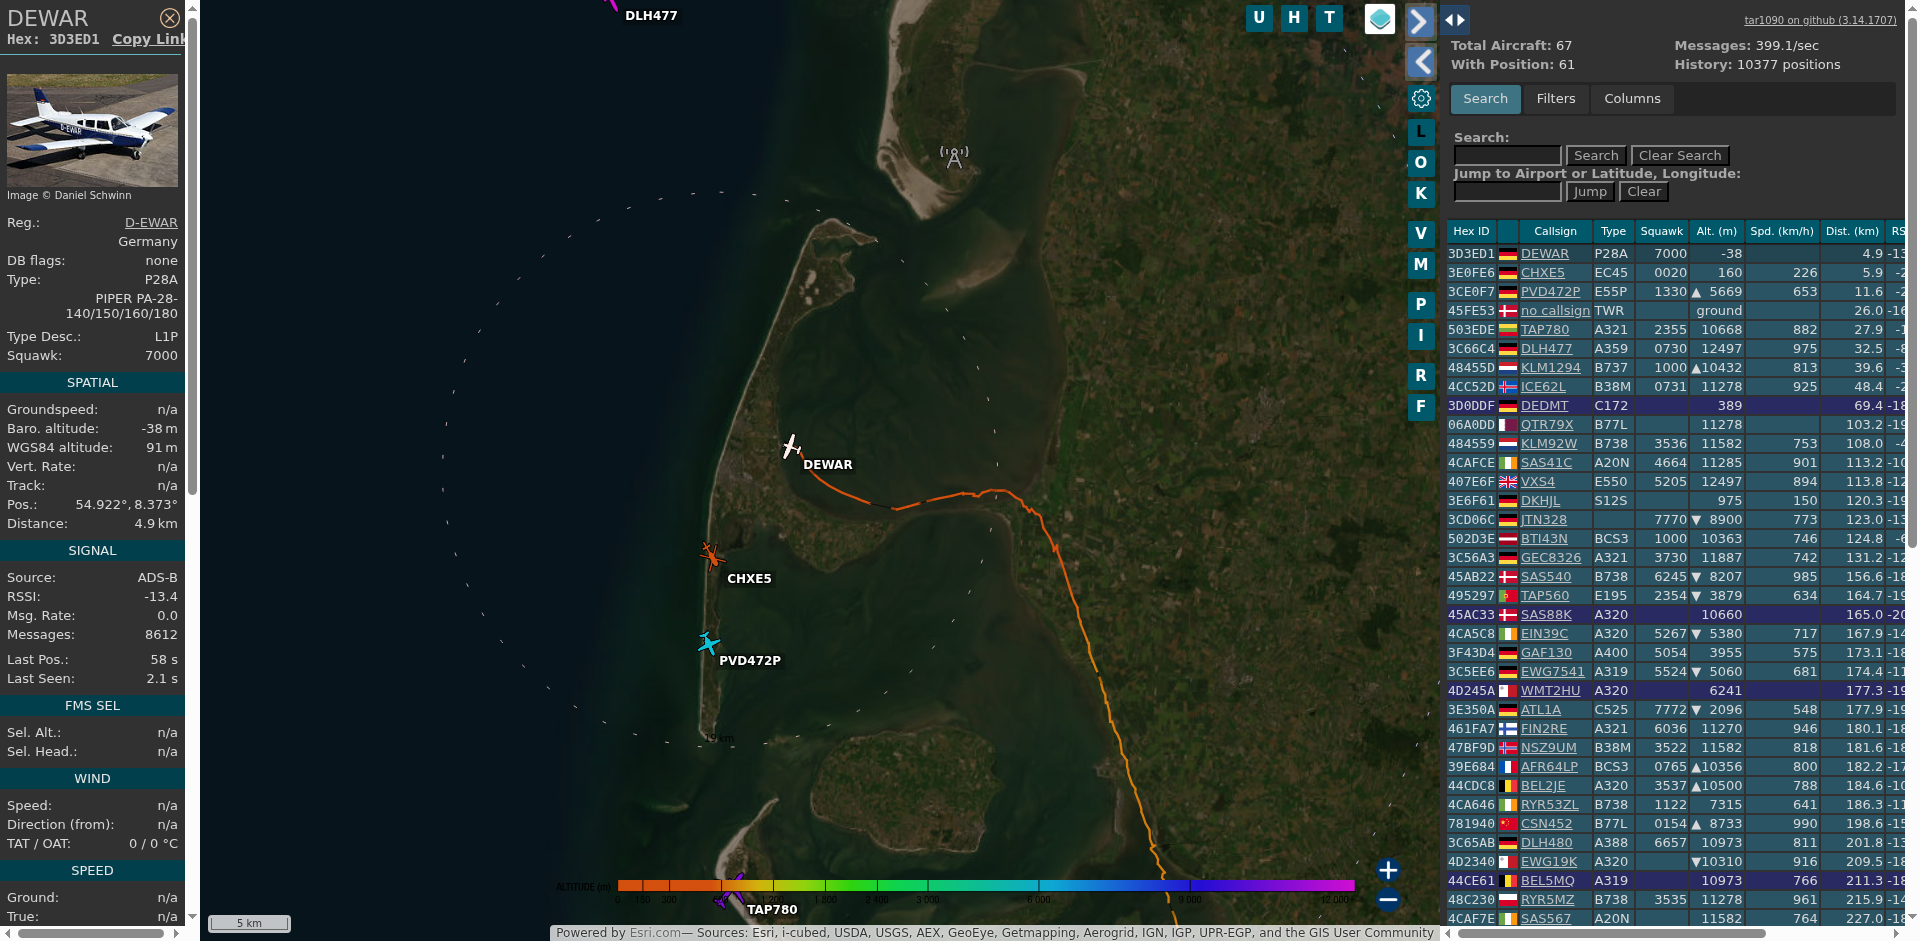The image size is (1920, 941).
Task: Sort table by Type column
Action: tap(1613, 232)
